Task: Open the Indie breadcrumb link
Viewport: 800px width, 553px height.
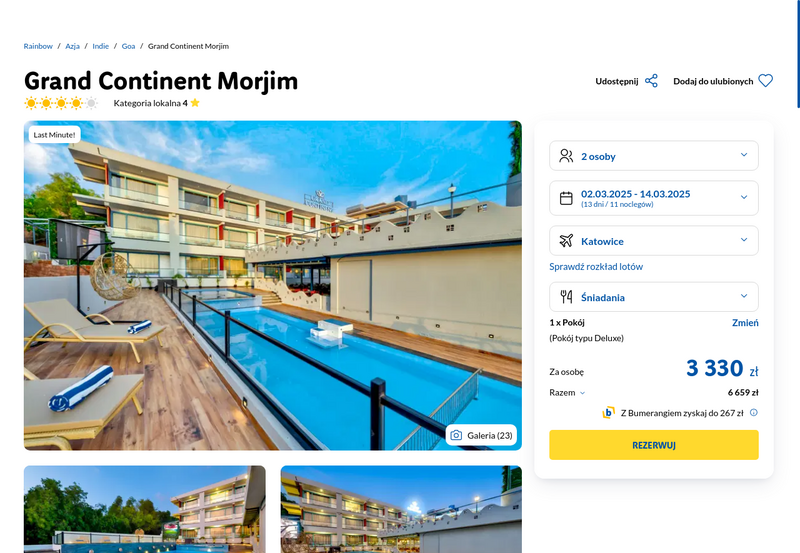Action: (x=101, y=46)
